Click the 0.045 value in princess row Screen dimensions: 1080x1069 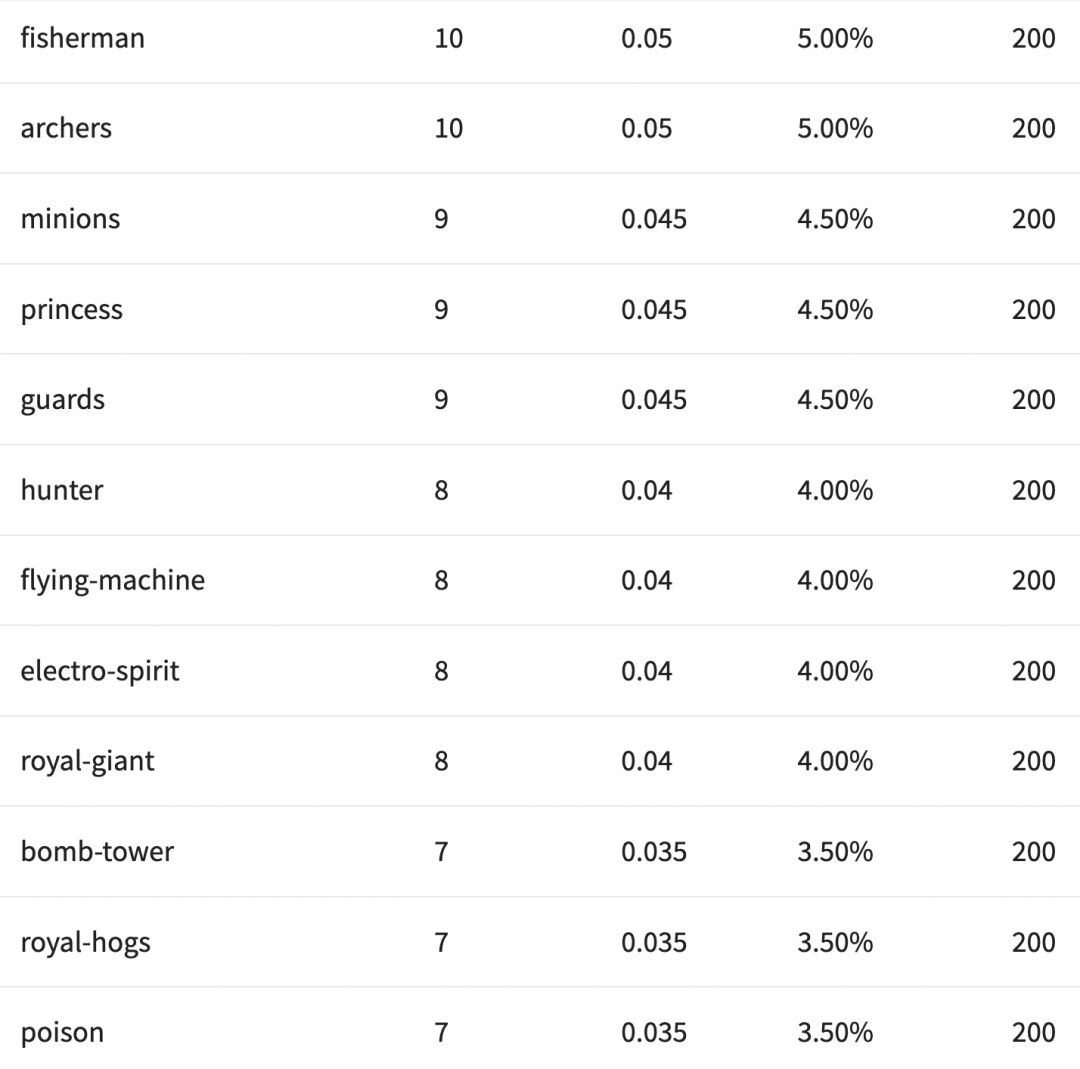click(654, 309)
